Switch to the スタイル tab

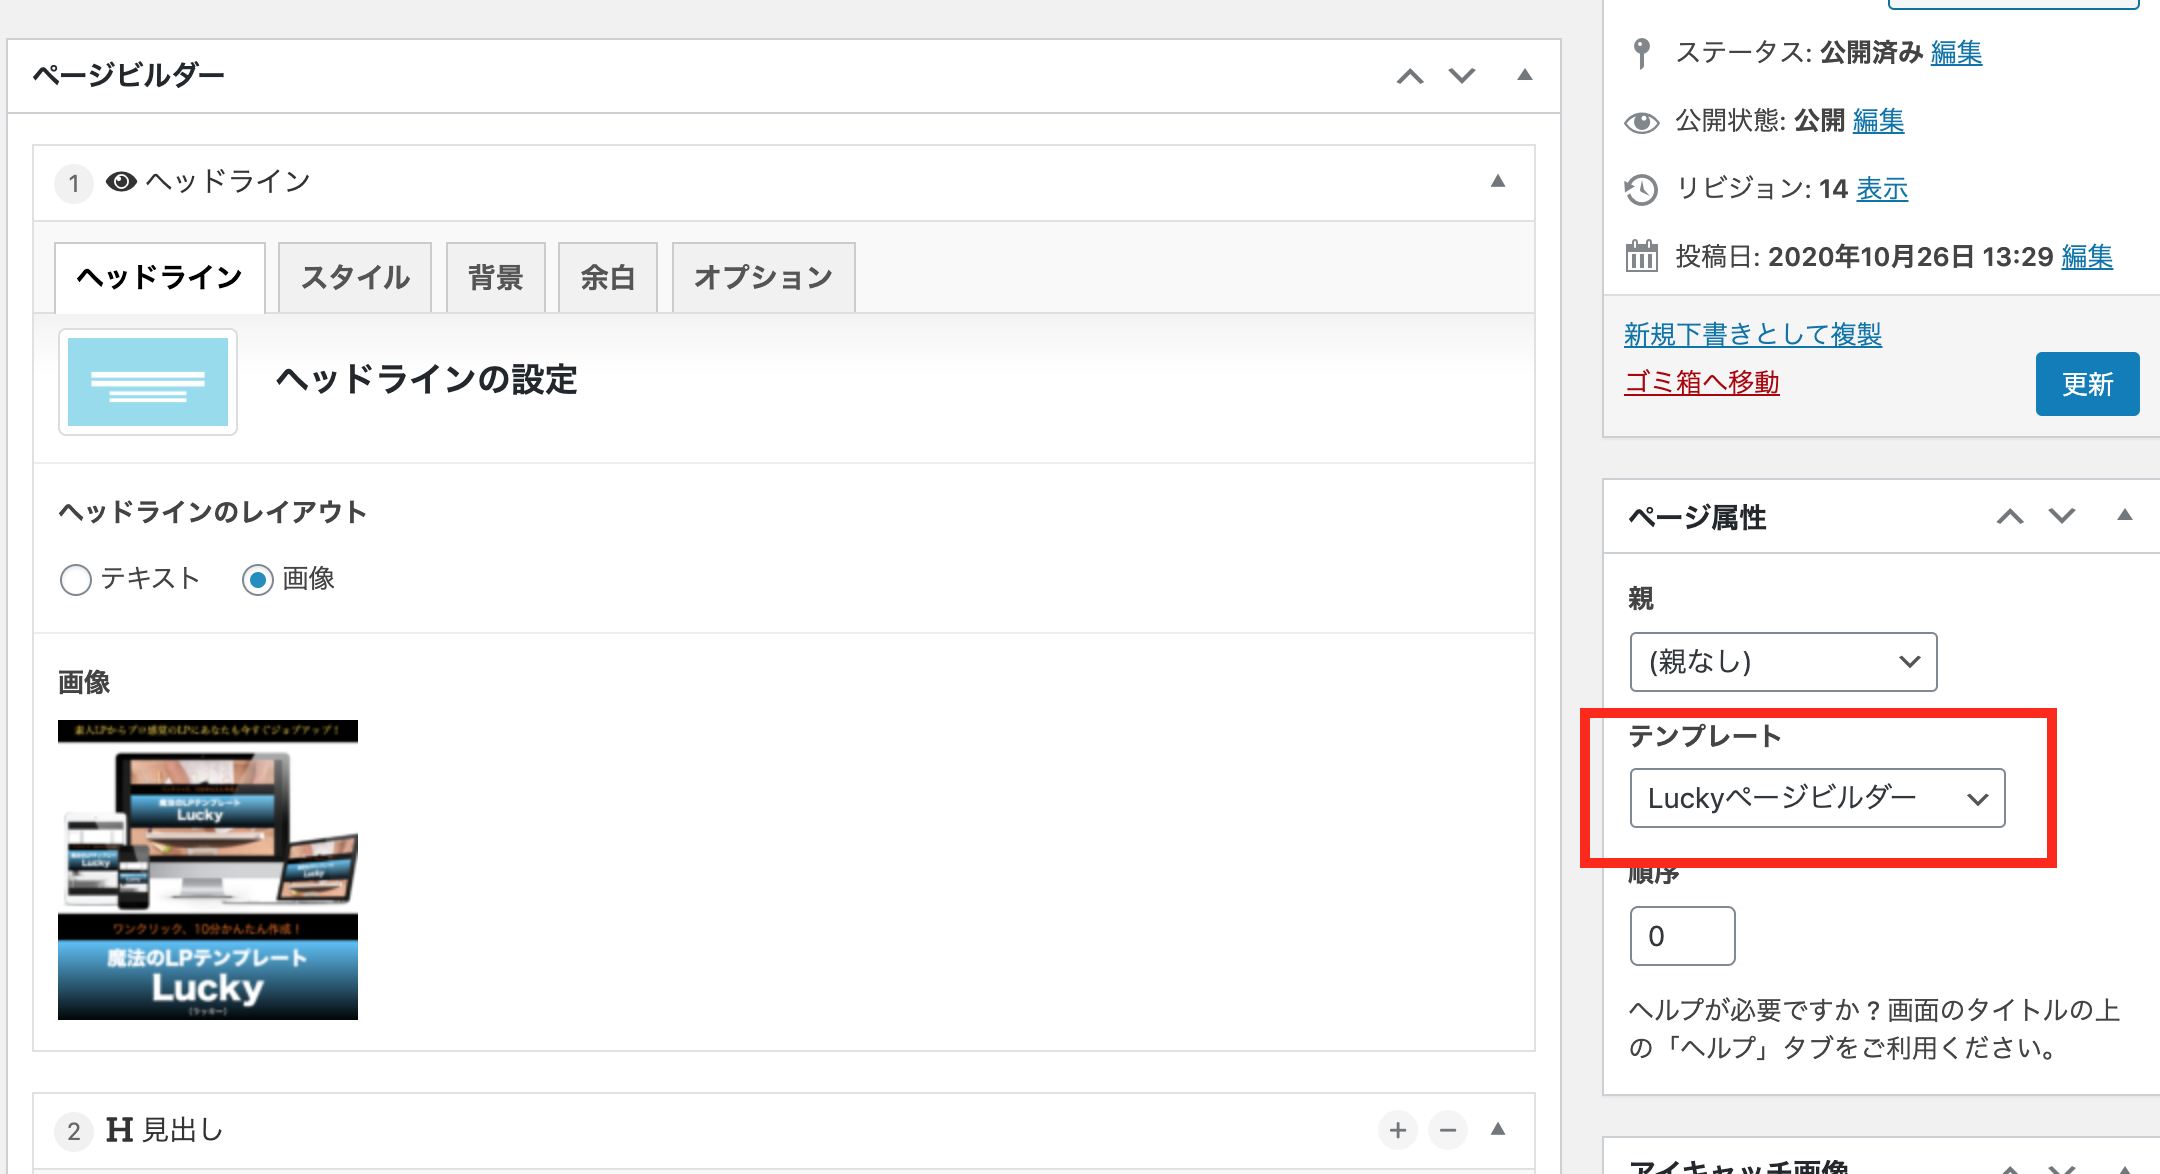click(355, 278)
